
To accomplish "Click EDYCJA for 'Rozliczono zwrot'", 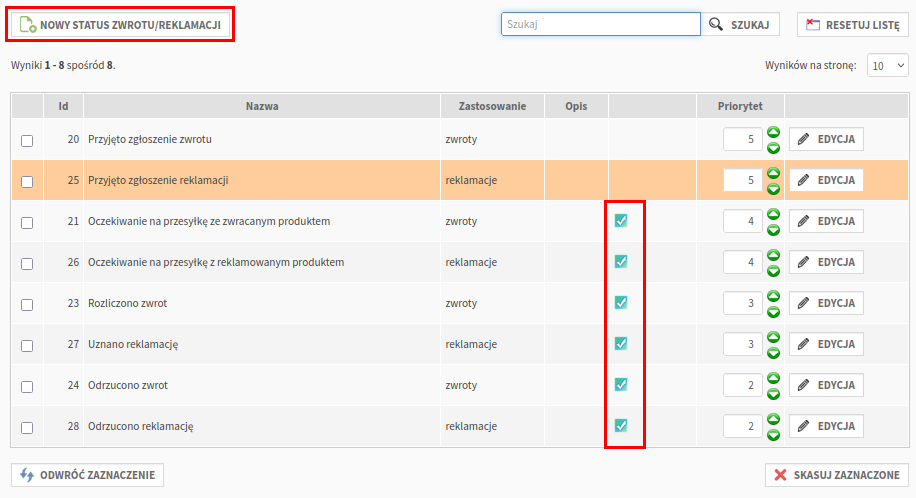I will pos(826,303).
